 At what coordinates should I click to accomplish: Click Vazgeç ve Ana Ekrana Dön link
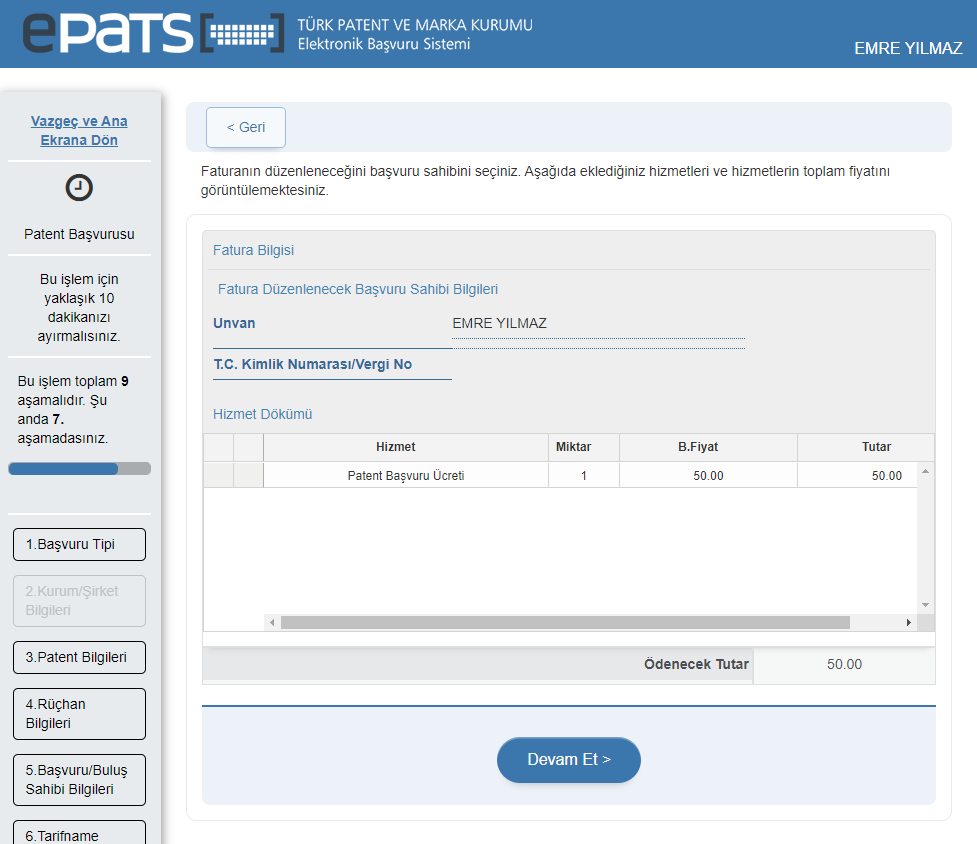(x=79, y=130)
